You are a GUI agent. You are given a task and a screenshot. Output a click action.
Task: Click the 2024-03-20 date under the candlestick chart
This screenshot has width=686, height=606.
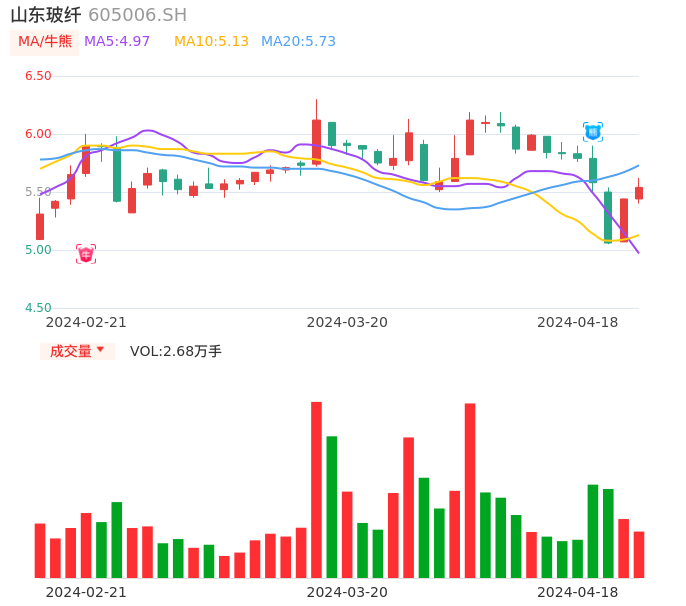(347, 322)
